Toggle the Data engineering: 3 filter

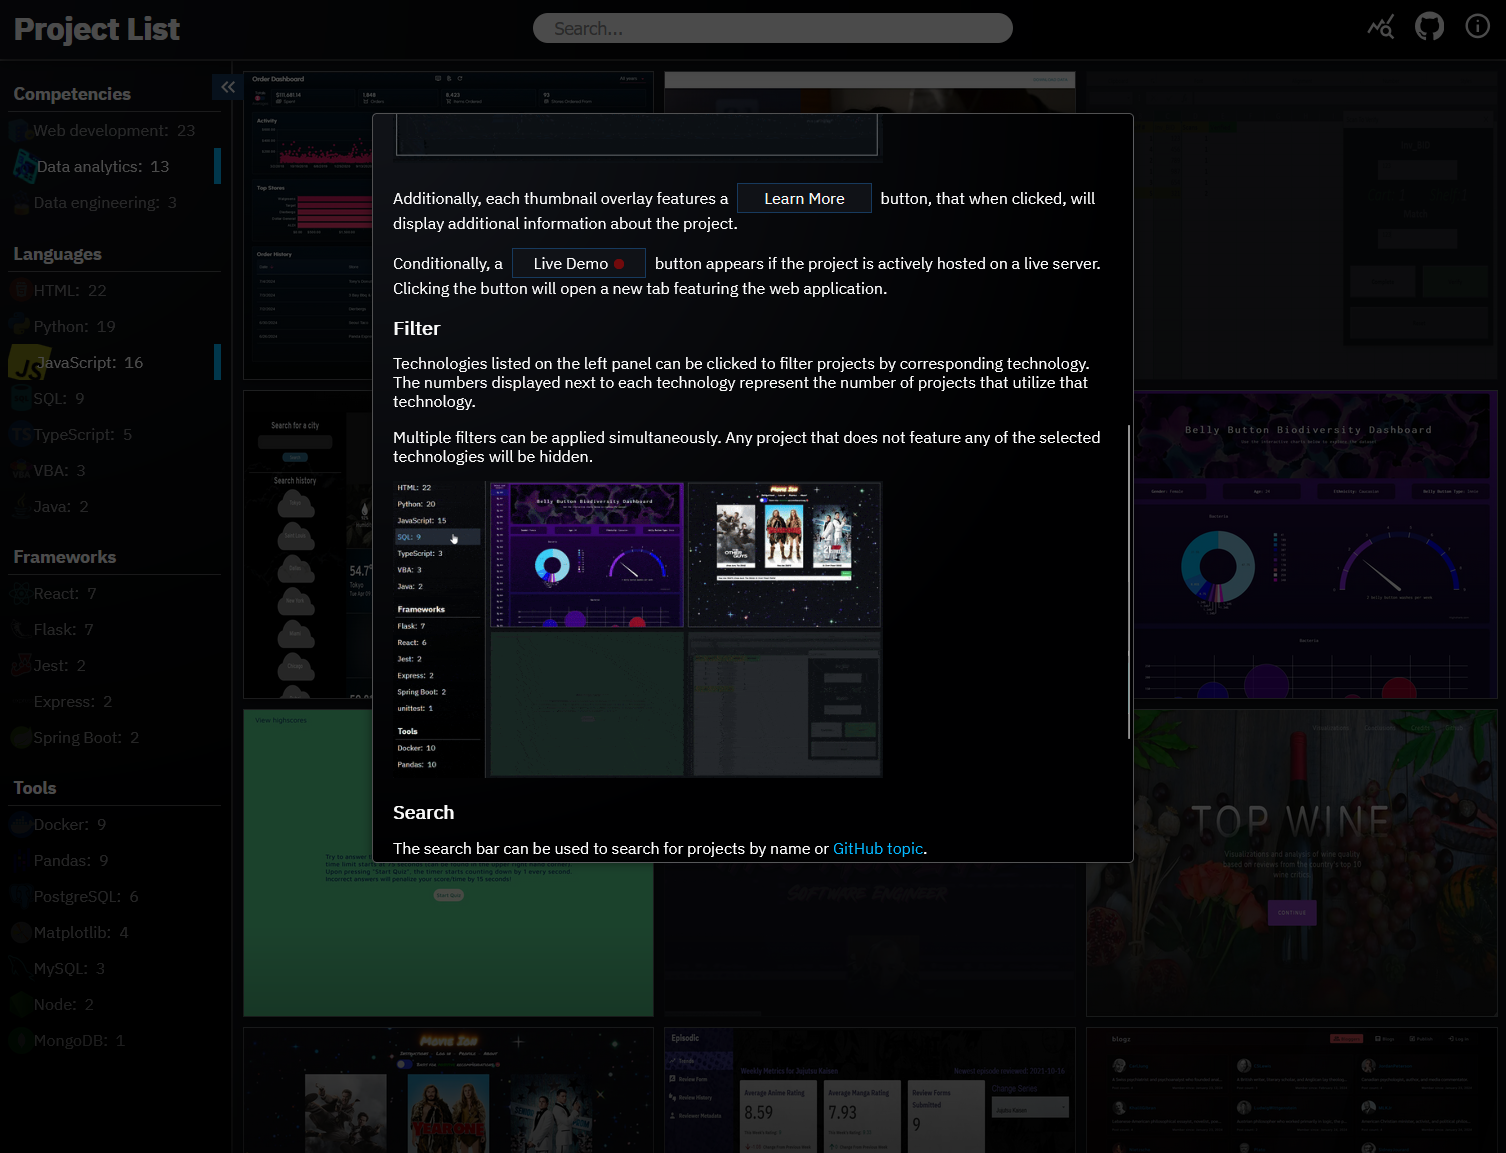114,202
